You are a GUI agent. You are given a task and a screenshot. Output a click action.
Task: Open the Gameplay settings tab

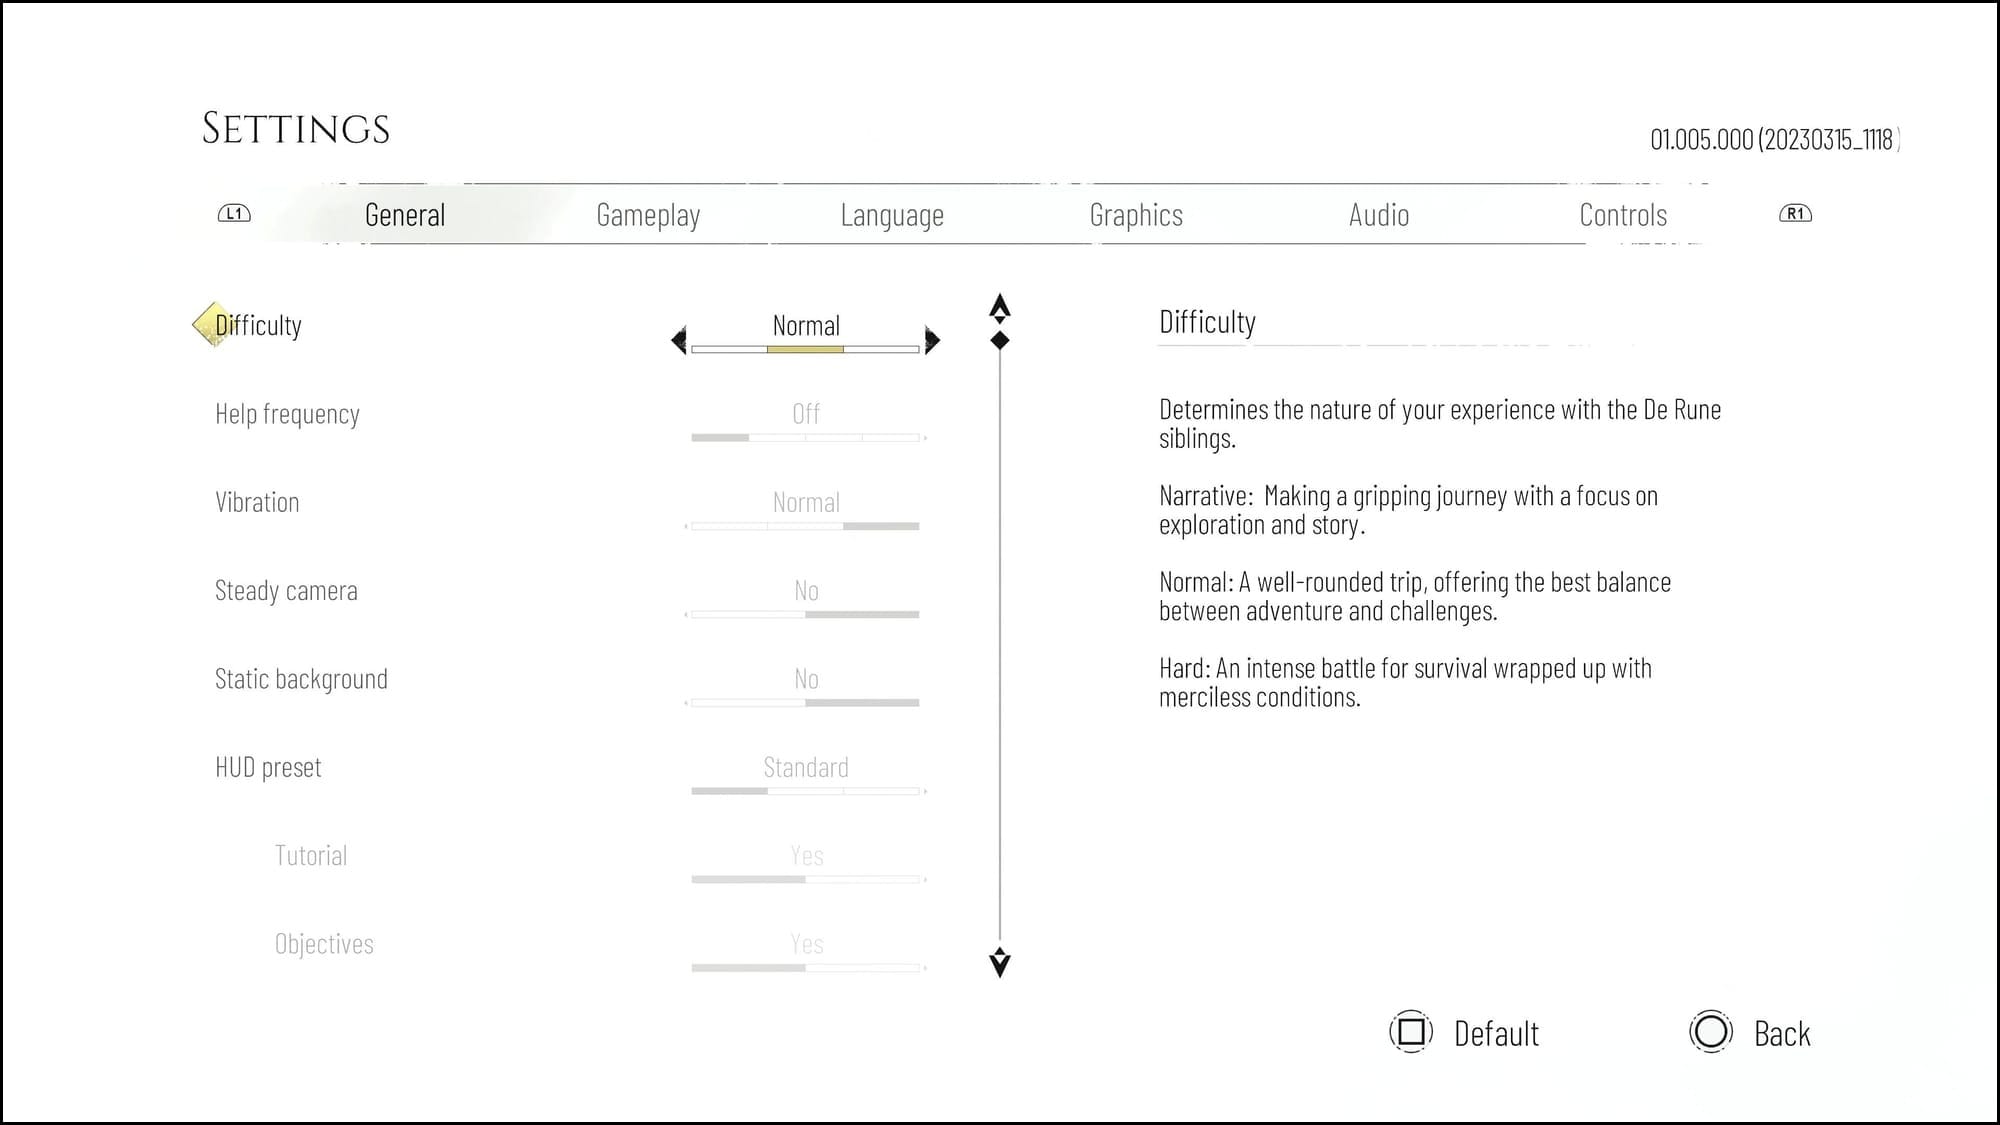point(646,213)
